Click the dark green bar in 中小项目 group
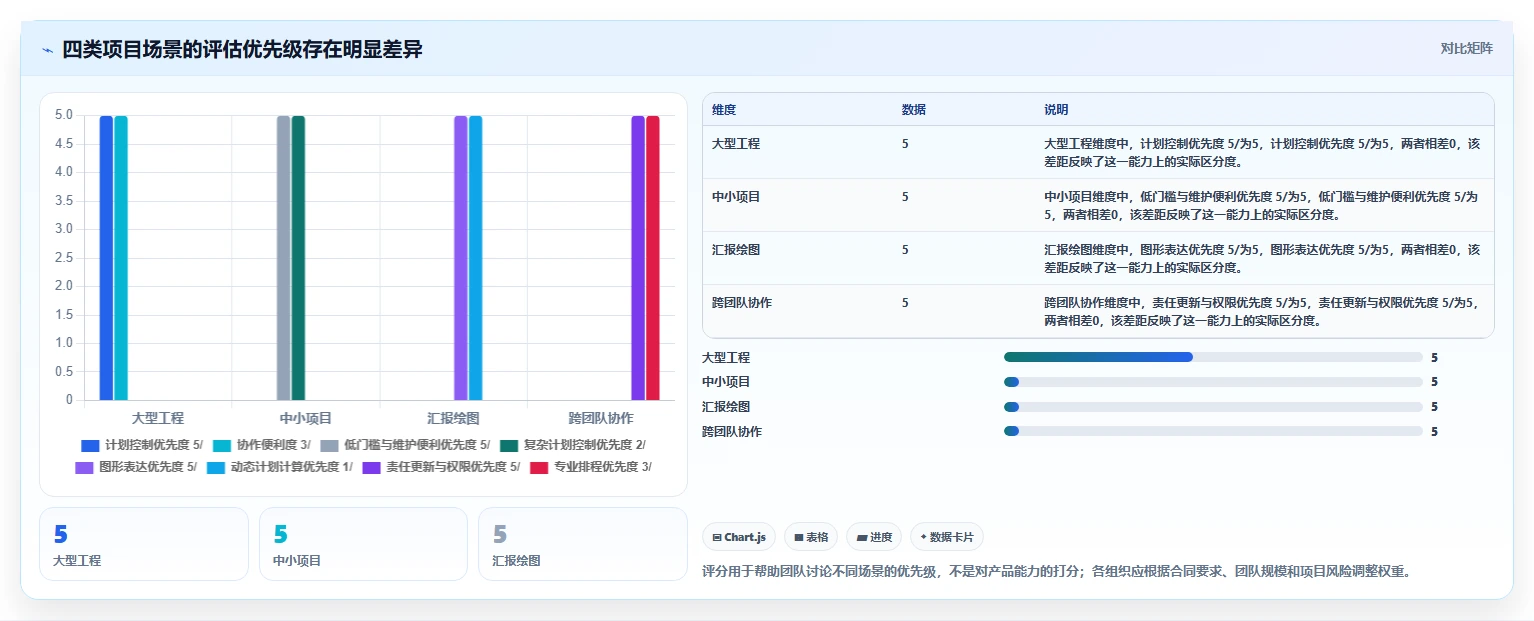The height and width of the screenshot is (621, 1534). coord(298,258)
